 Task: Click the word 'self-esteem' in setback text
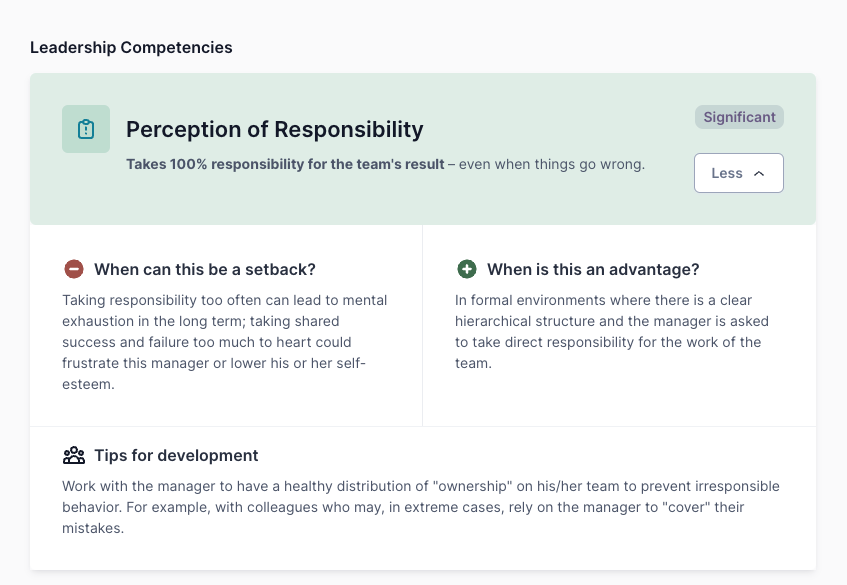click(x=351, y=364)
